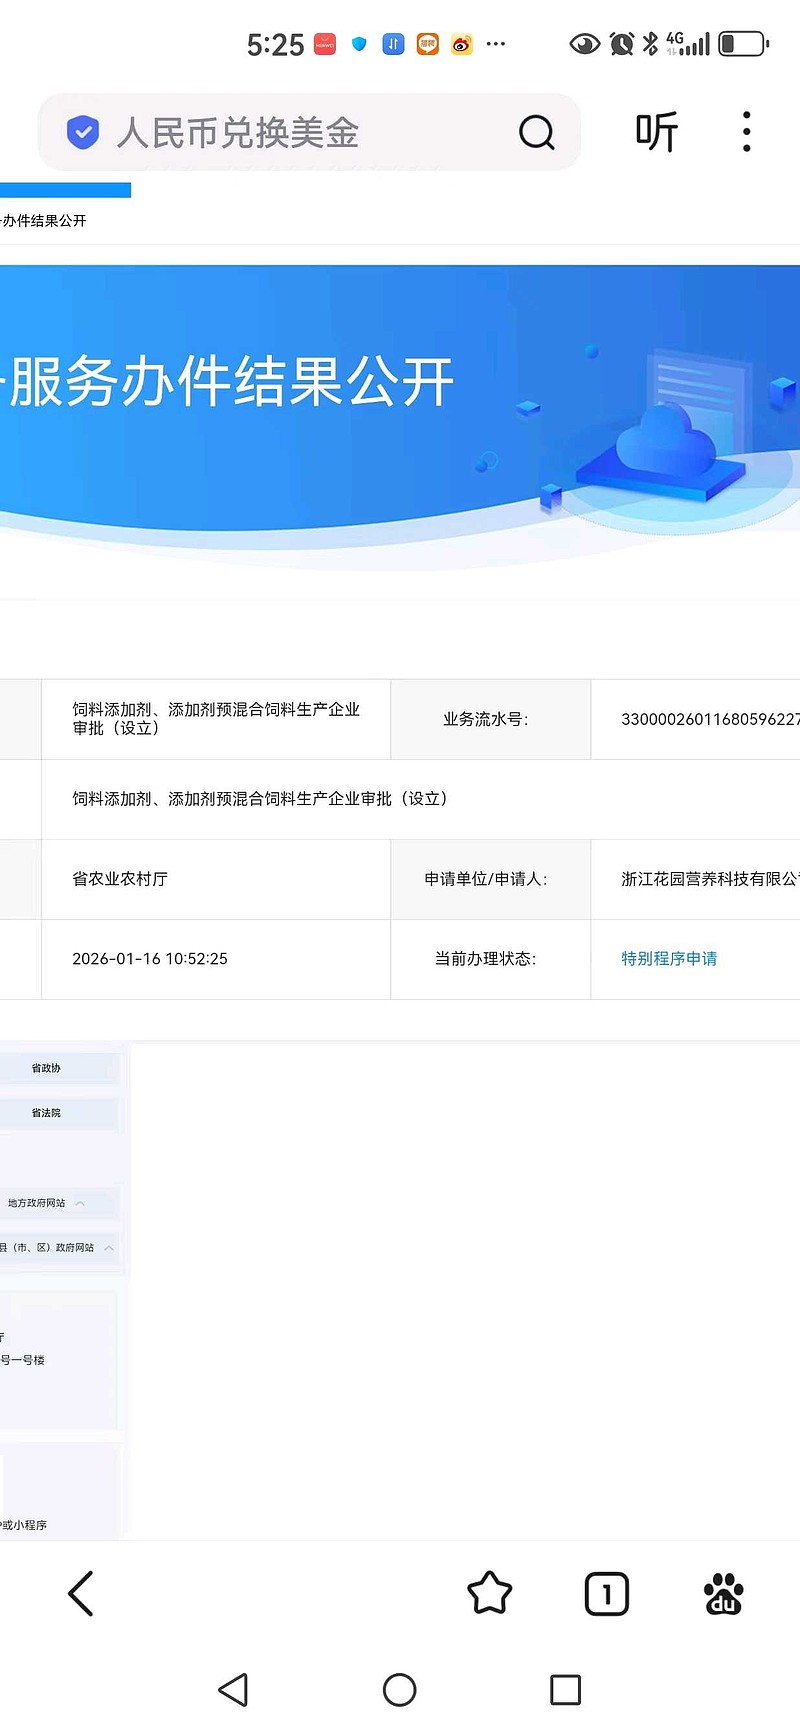This screenshot has height=1732, width=800.
Task: Tap the 或小程序 text at bottom left
Action: (x=24, y=1525)
